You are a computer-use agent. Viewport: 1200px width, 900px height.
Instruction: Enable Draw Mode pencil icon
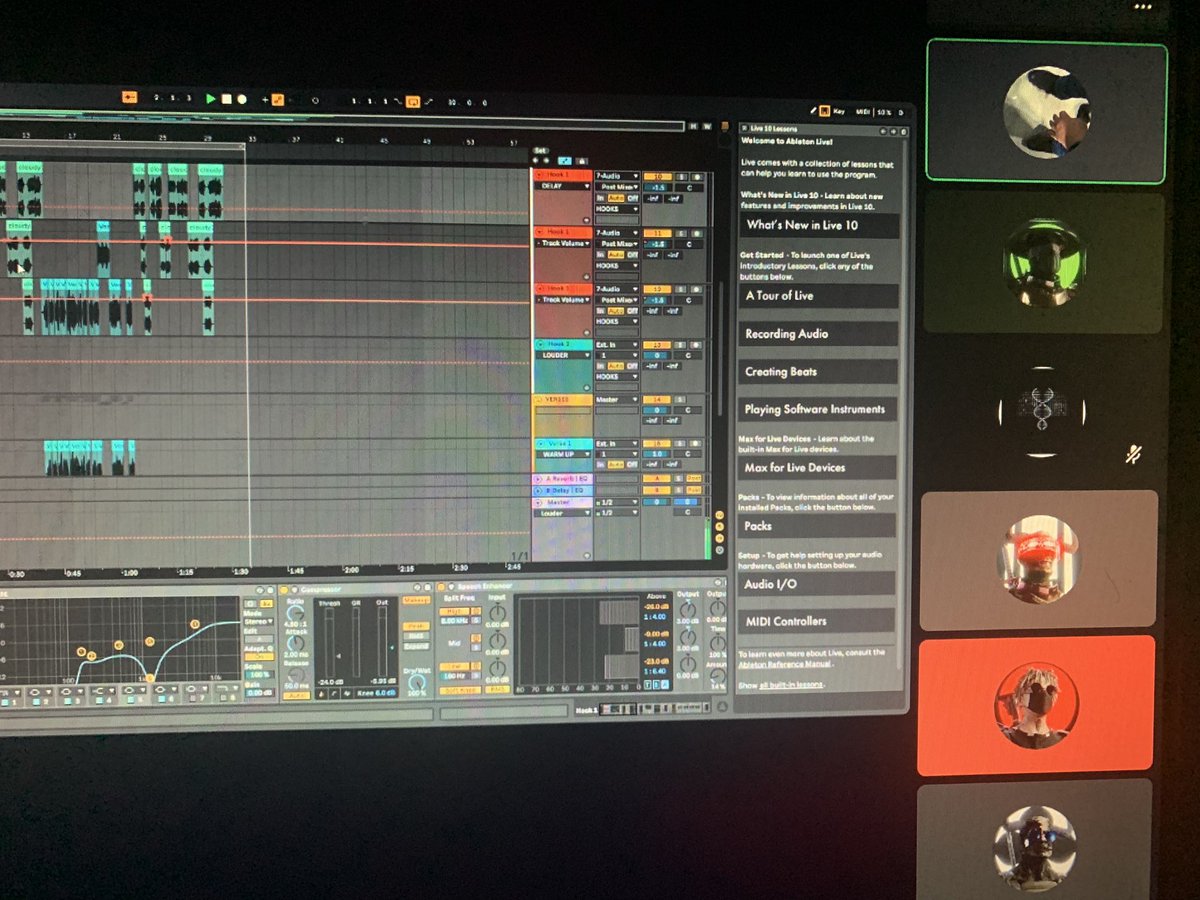pyautogui.click(x=813, y=113)
